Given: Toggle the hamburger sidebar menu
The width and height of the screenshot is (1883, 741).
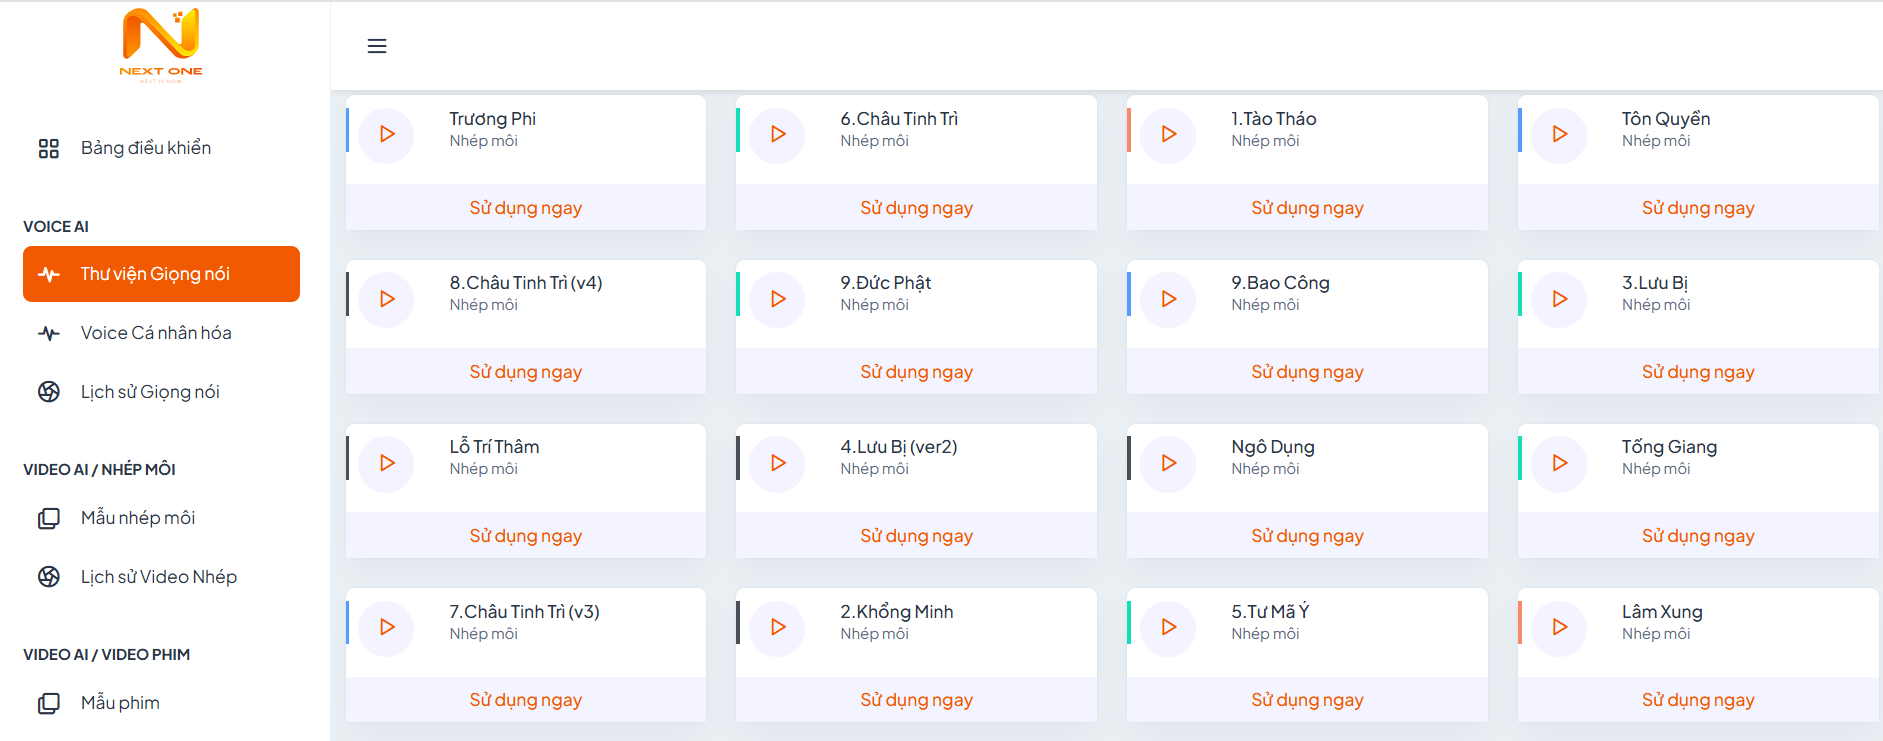Looking at the screenshot, I should (377, 46).
